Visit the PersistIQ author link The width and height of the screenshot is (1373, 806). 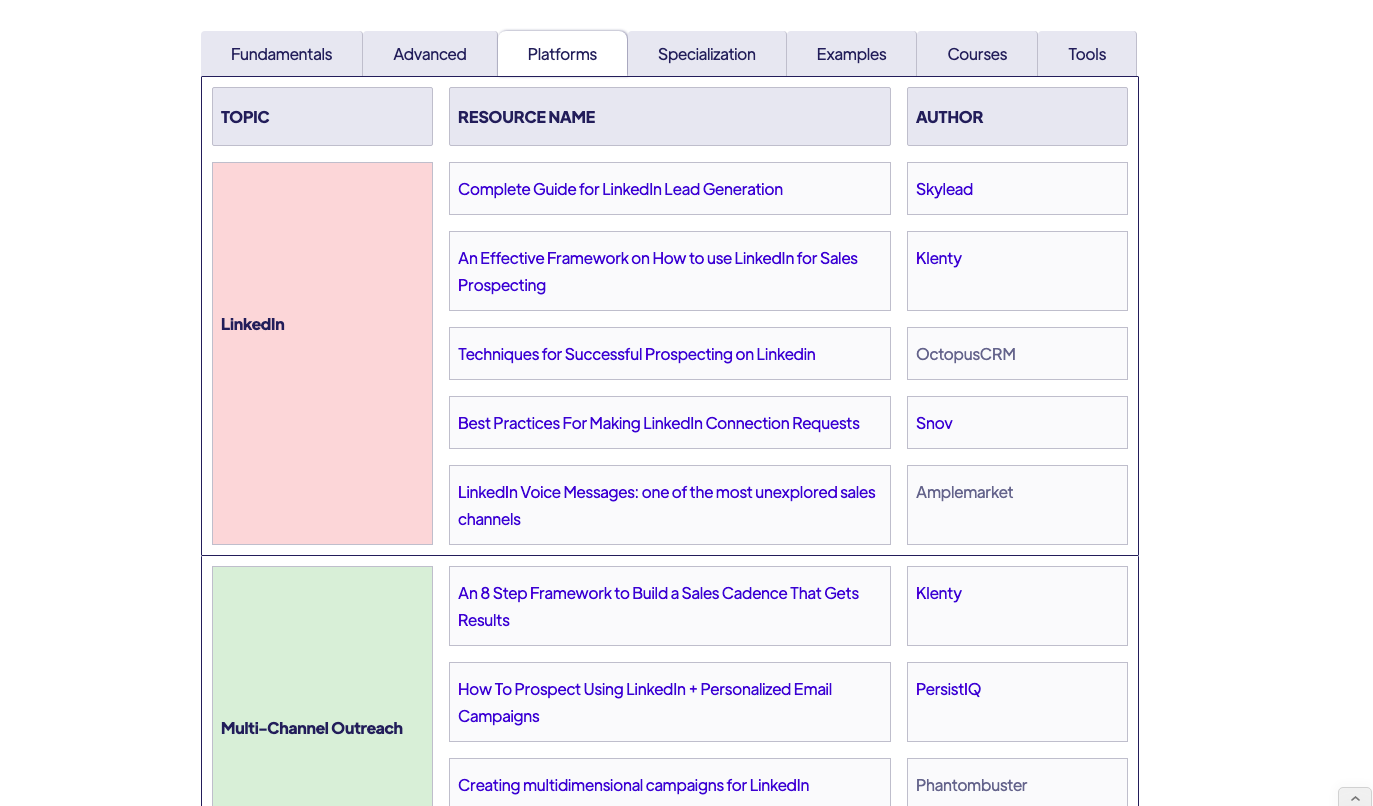click(948, 689)
